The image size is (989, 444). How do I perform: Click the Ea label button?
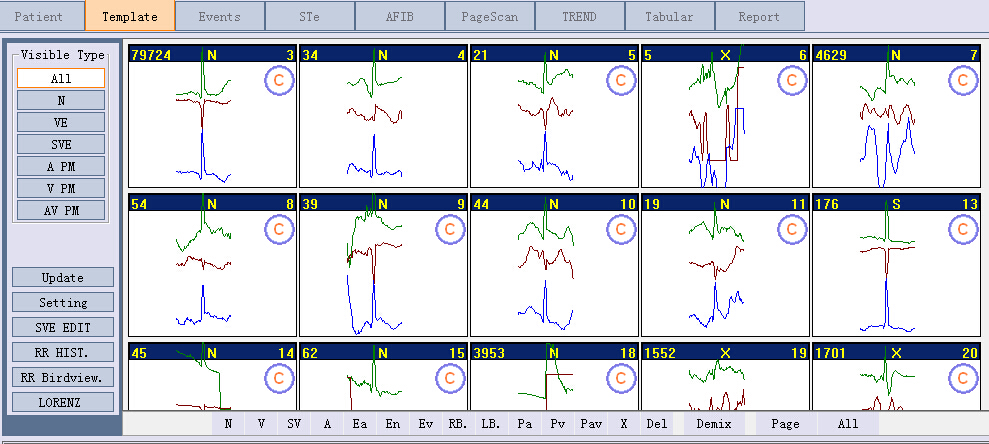tap(360, 424)
